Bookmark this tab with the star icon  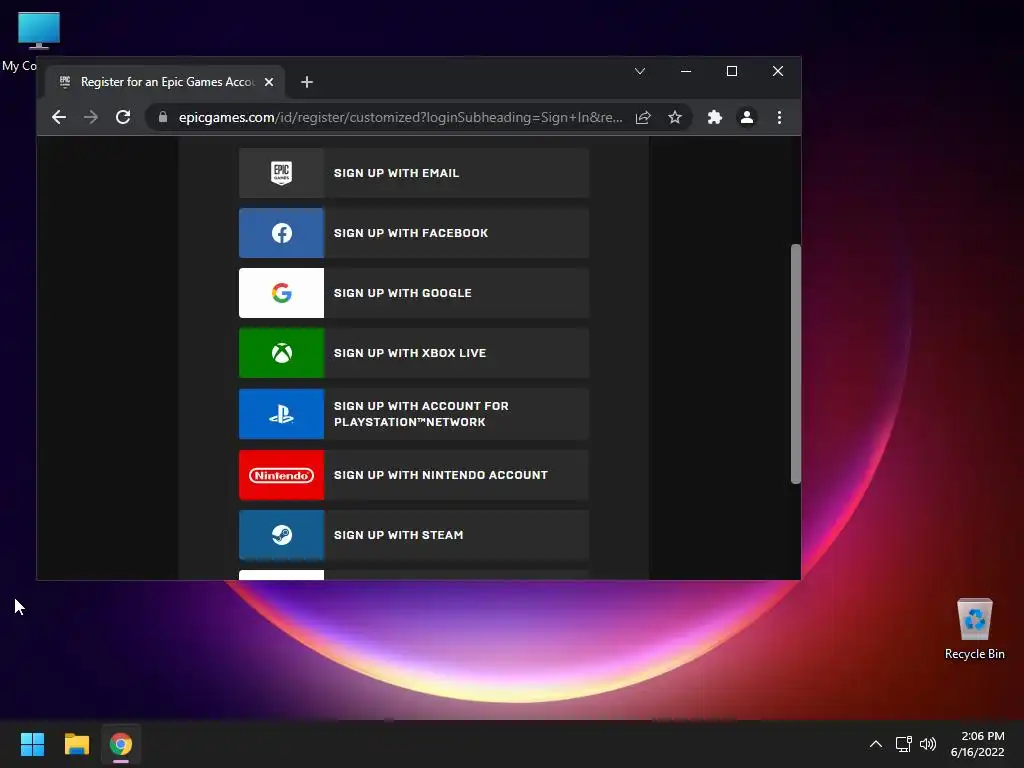[675, 118]
